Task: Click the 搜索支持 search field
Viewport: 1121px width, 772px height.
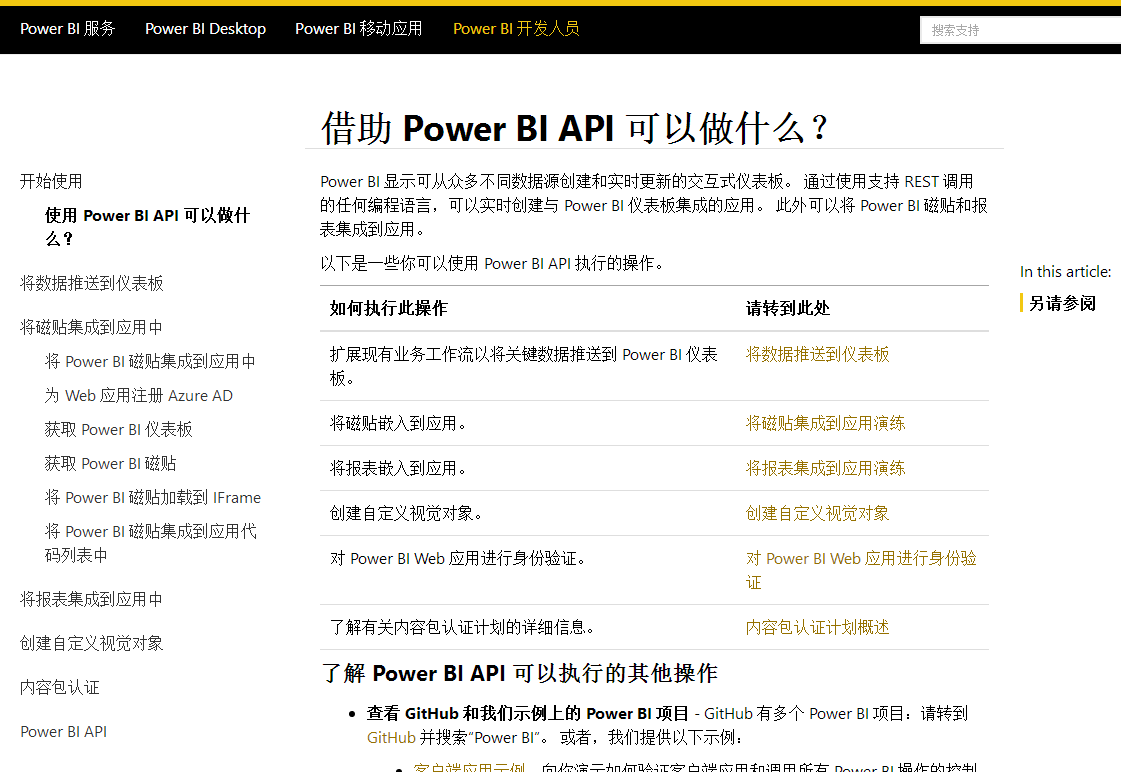Action: coord(1020,30)
